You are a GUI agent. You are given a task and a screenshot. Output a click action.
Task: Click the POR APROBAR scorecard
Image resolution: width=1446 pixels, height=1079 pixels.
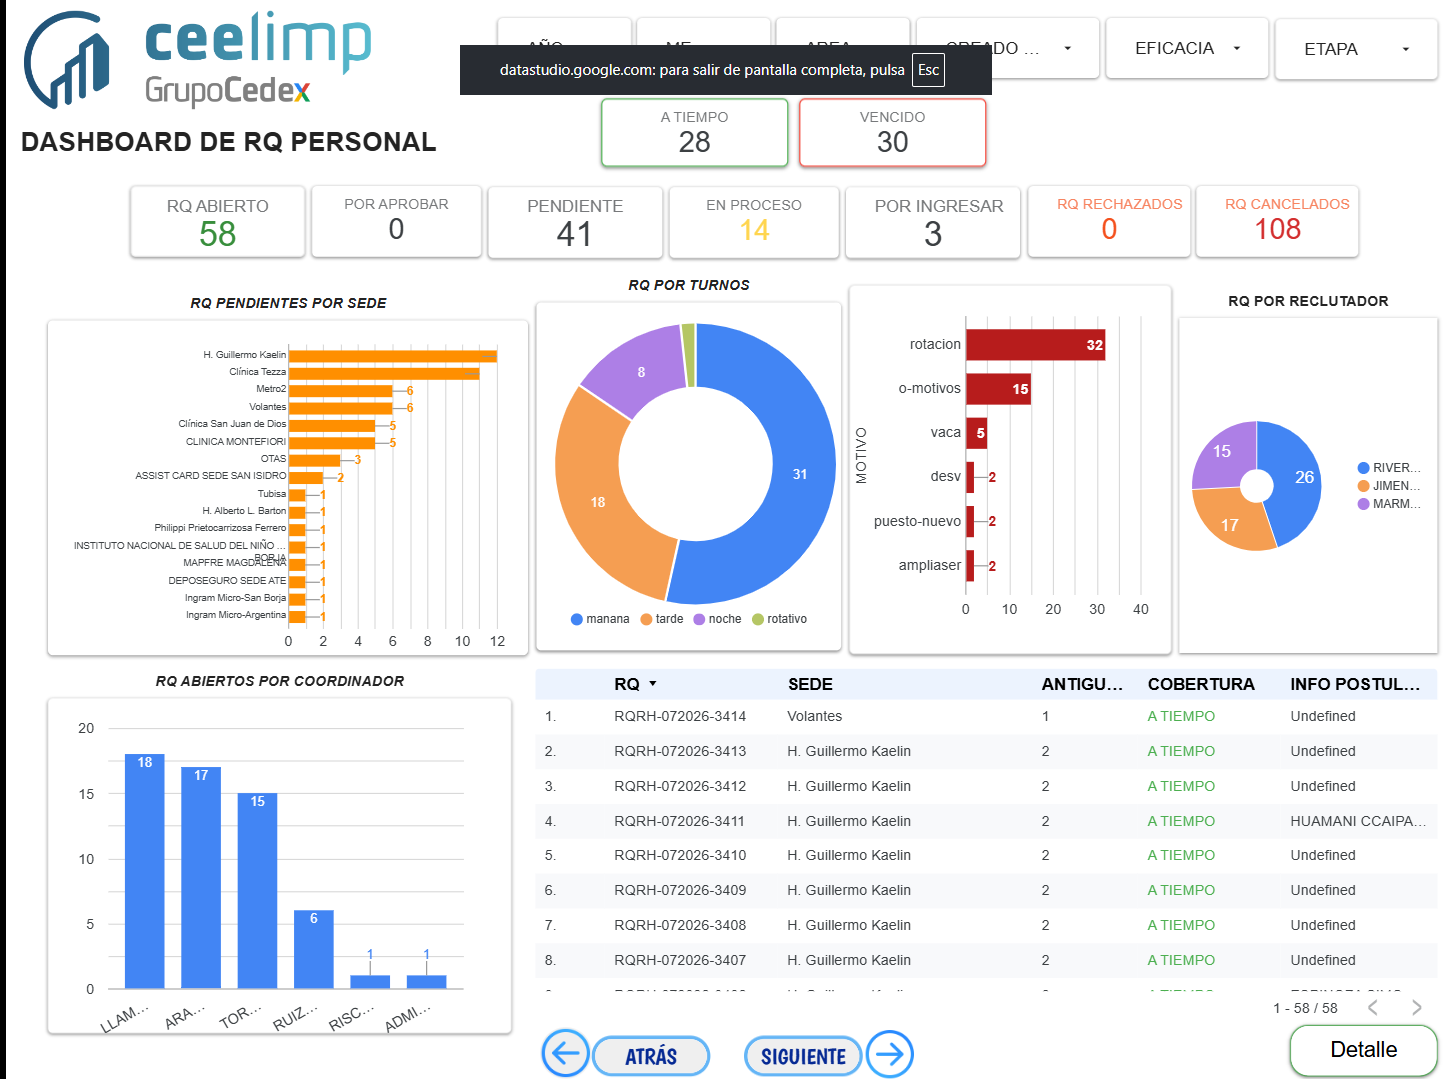(396, 220)
